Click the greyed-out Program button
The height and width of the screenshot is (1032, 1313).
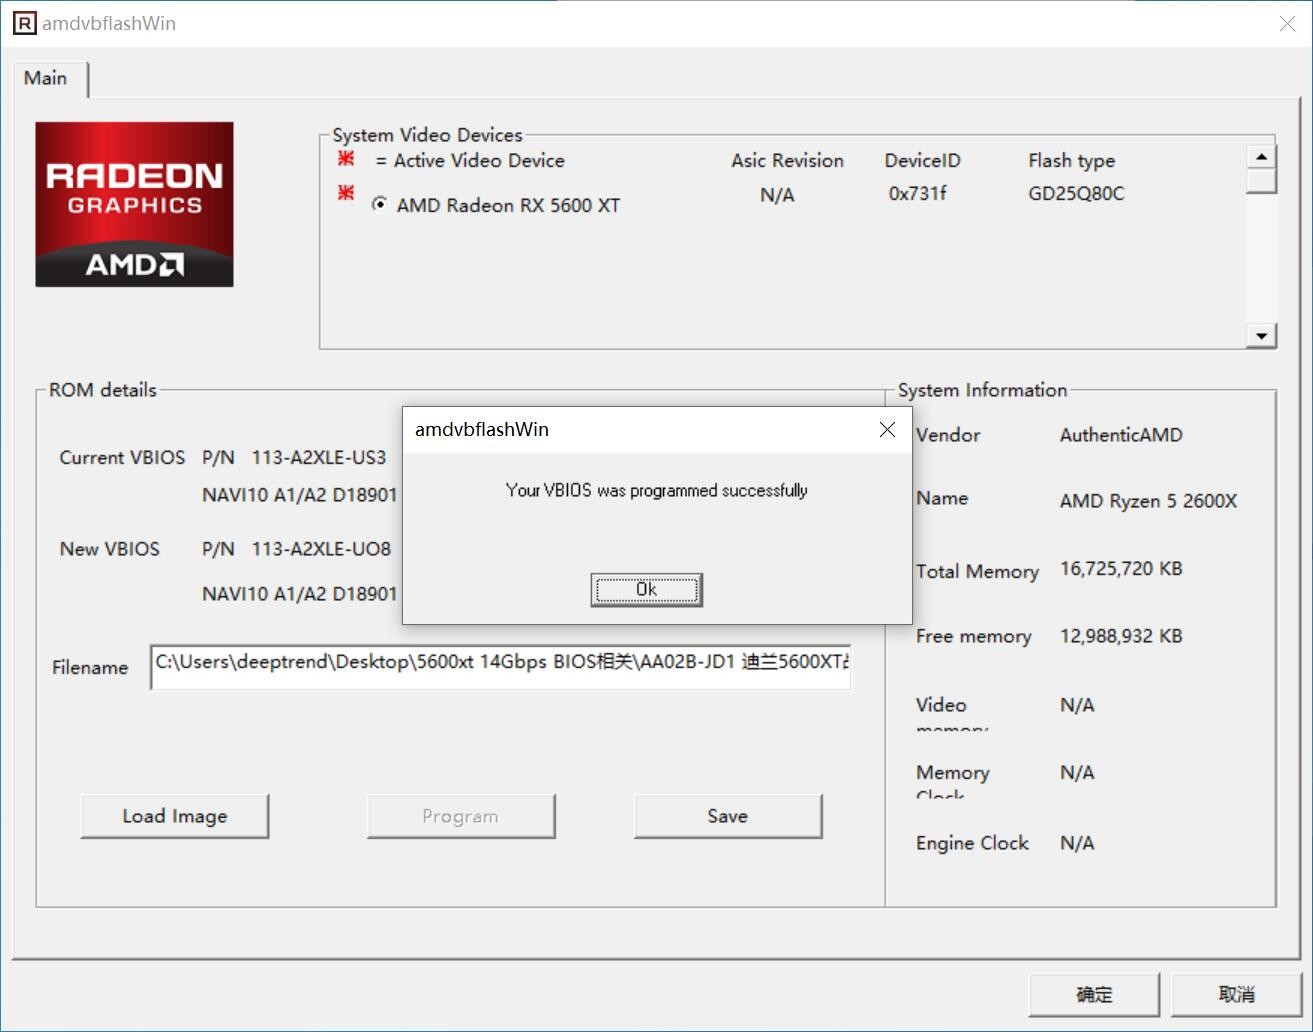pos(460,816)
